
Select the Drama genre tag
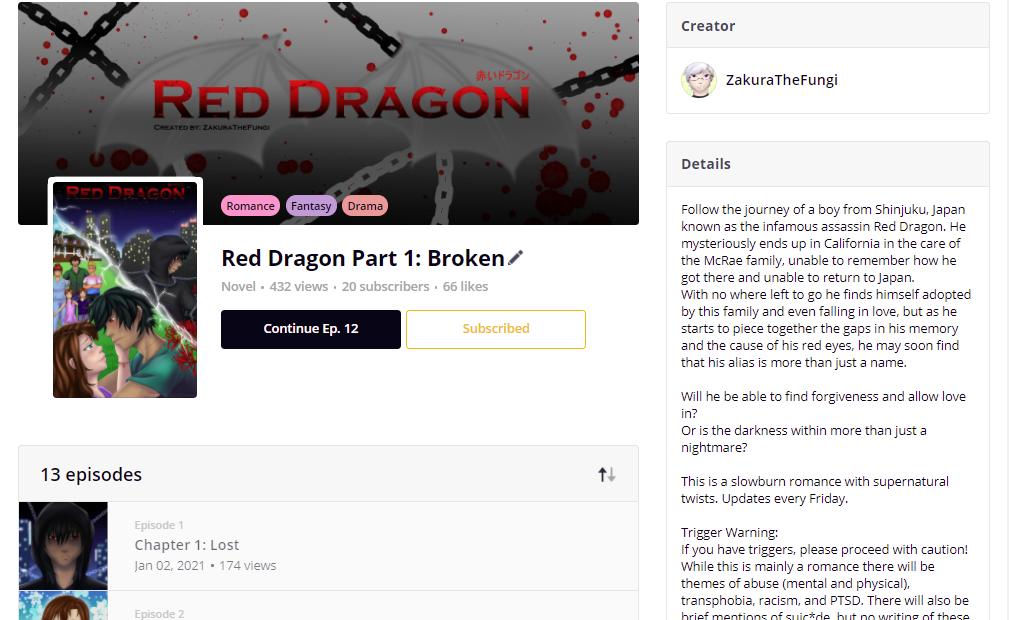click(x=365, y=206)
